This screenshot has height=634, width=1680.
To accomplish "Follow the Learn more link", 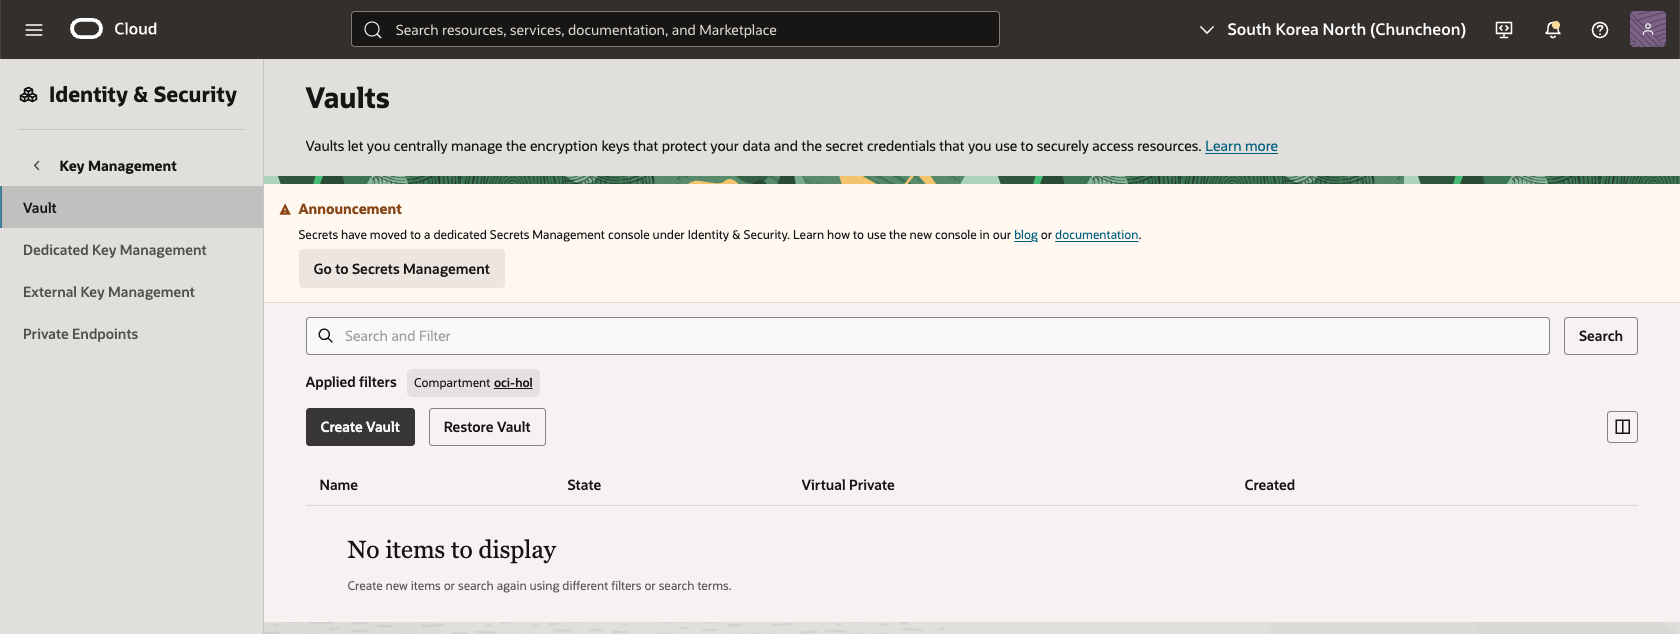I will pyautogui.click(x=1241, y=146).
